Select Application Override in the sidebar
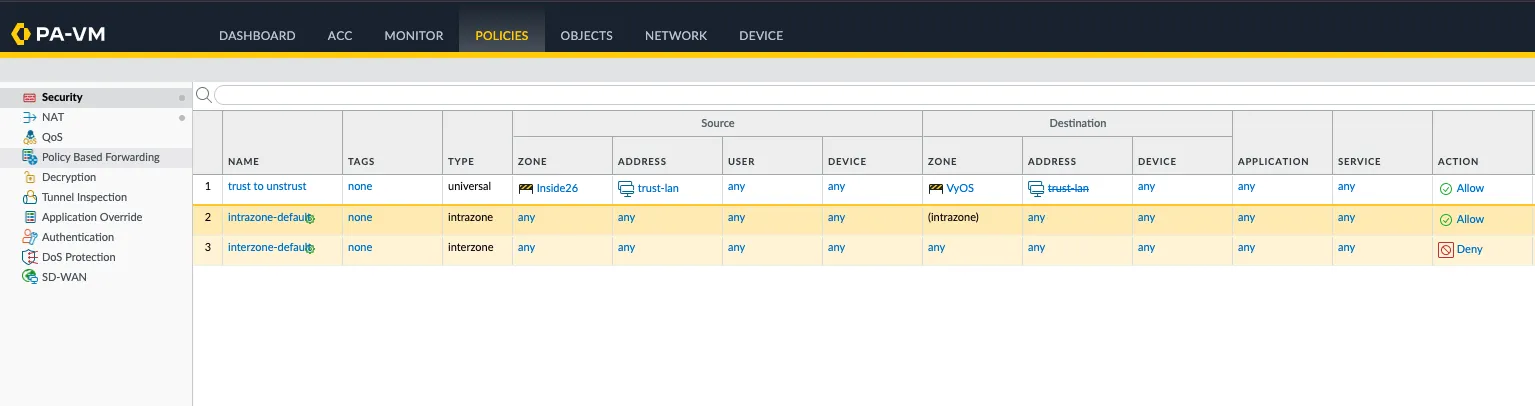This screenshot has height=406, width=1535. 92,217
